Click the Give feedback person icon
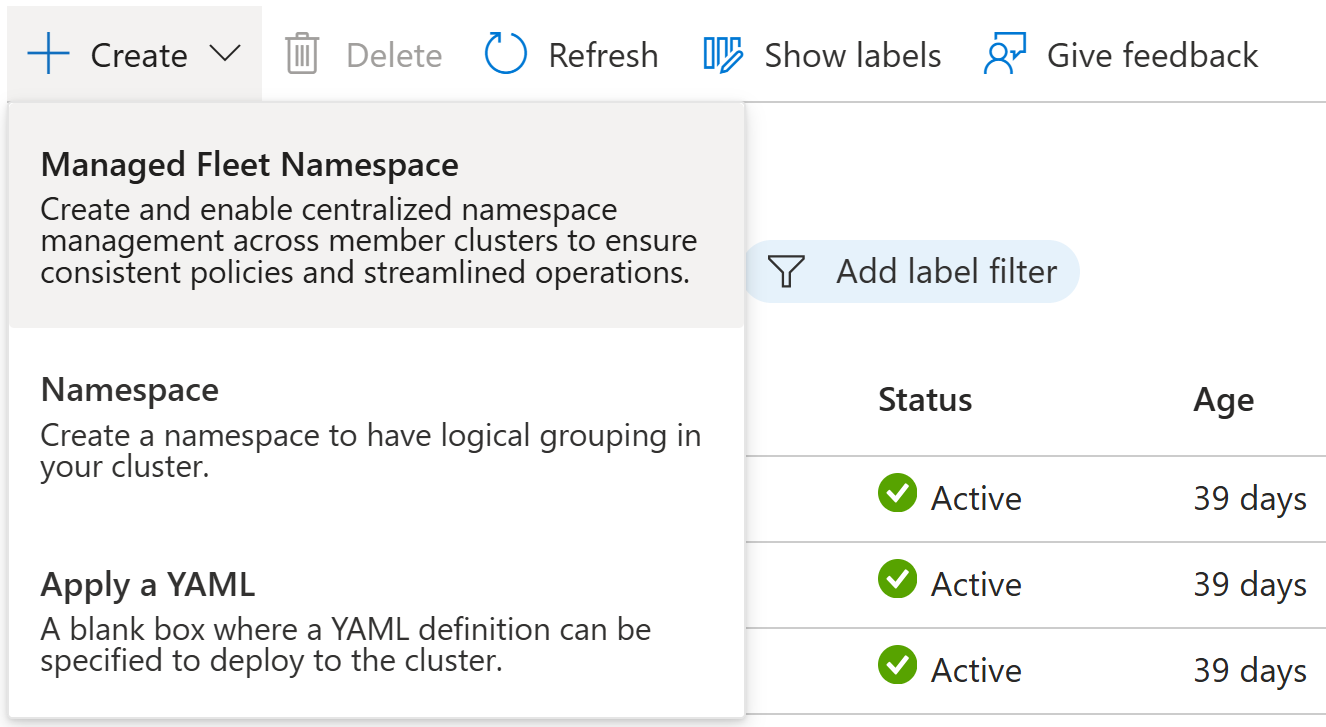This screenshot has width=1326, height=727. pos(1004,54)
